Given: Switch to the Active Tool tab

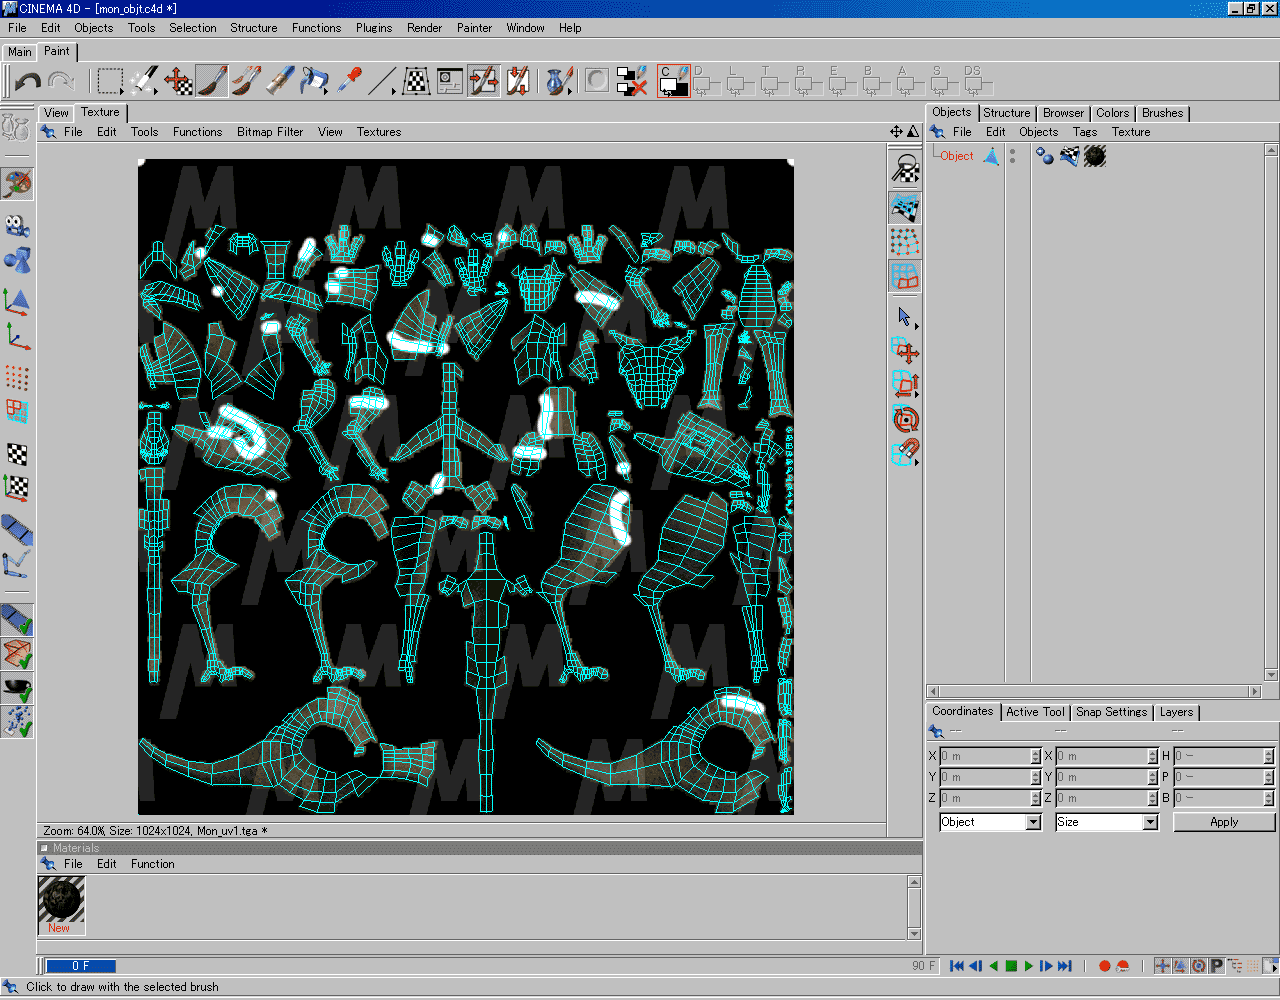Looking at the screenshot, I should (x=1035, y=712).
